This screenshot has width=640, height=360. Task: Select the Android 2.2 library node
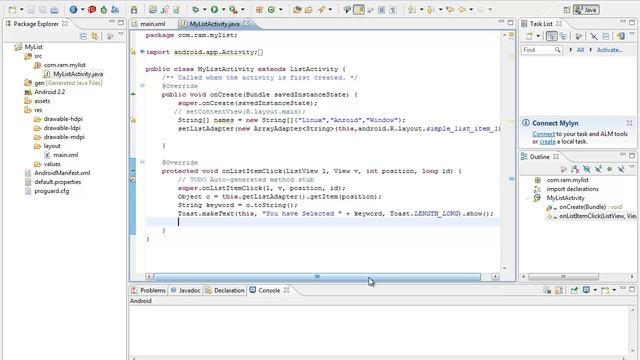pos(49,92)
